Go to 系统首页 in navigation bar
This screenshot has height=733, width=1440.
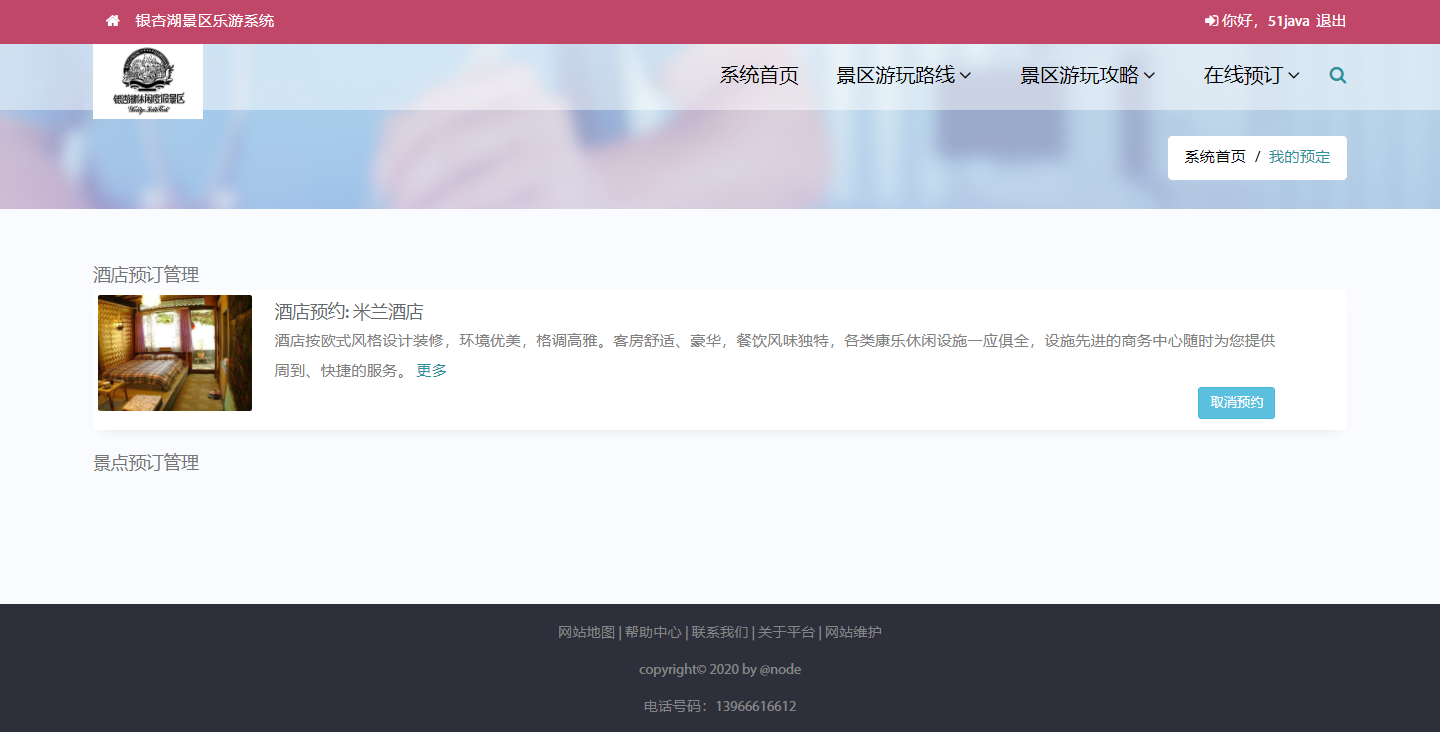(759, 75)
